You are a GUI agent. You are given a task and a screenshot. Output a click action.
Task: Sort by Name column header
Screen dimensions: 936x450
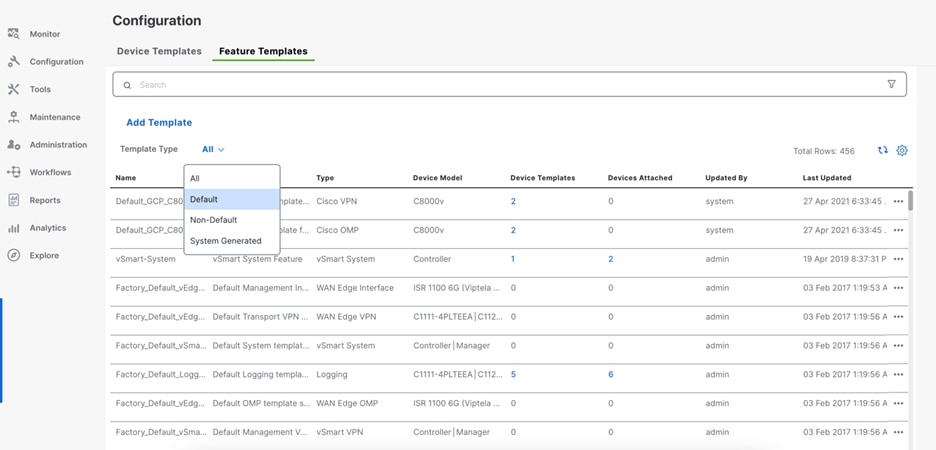pyautogui.click(x=126, y=178)
